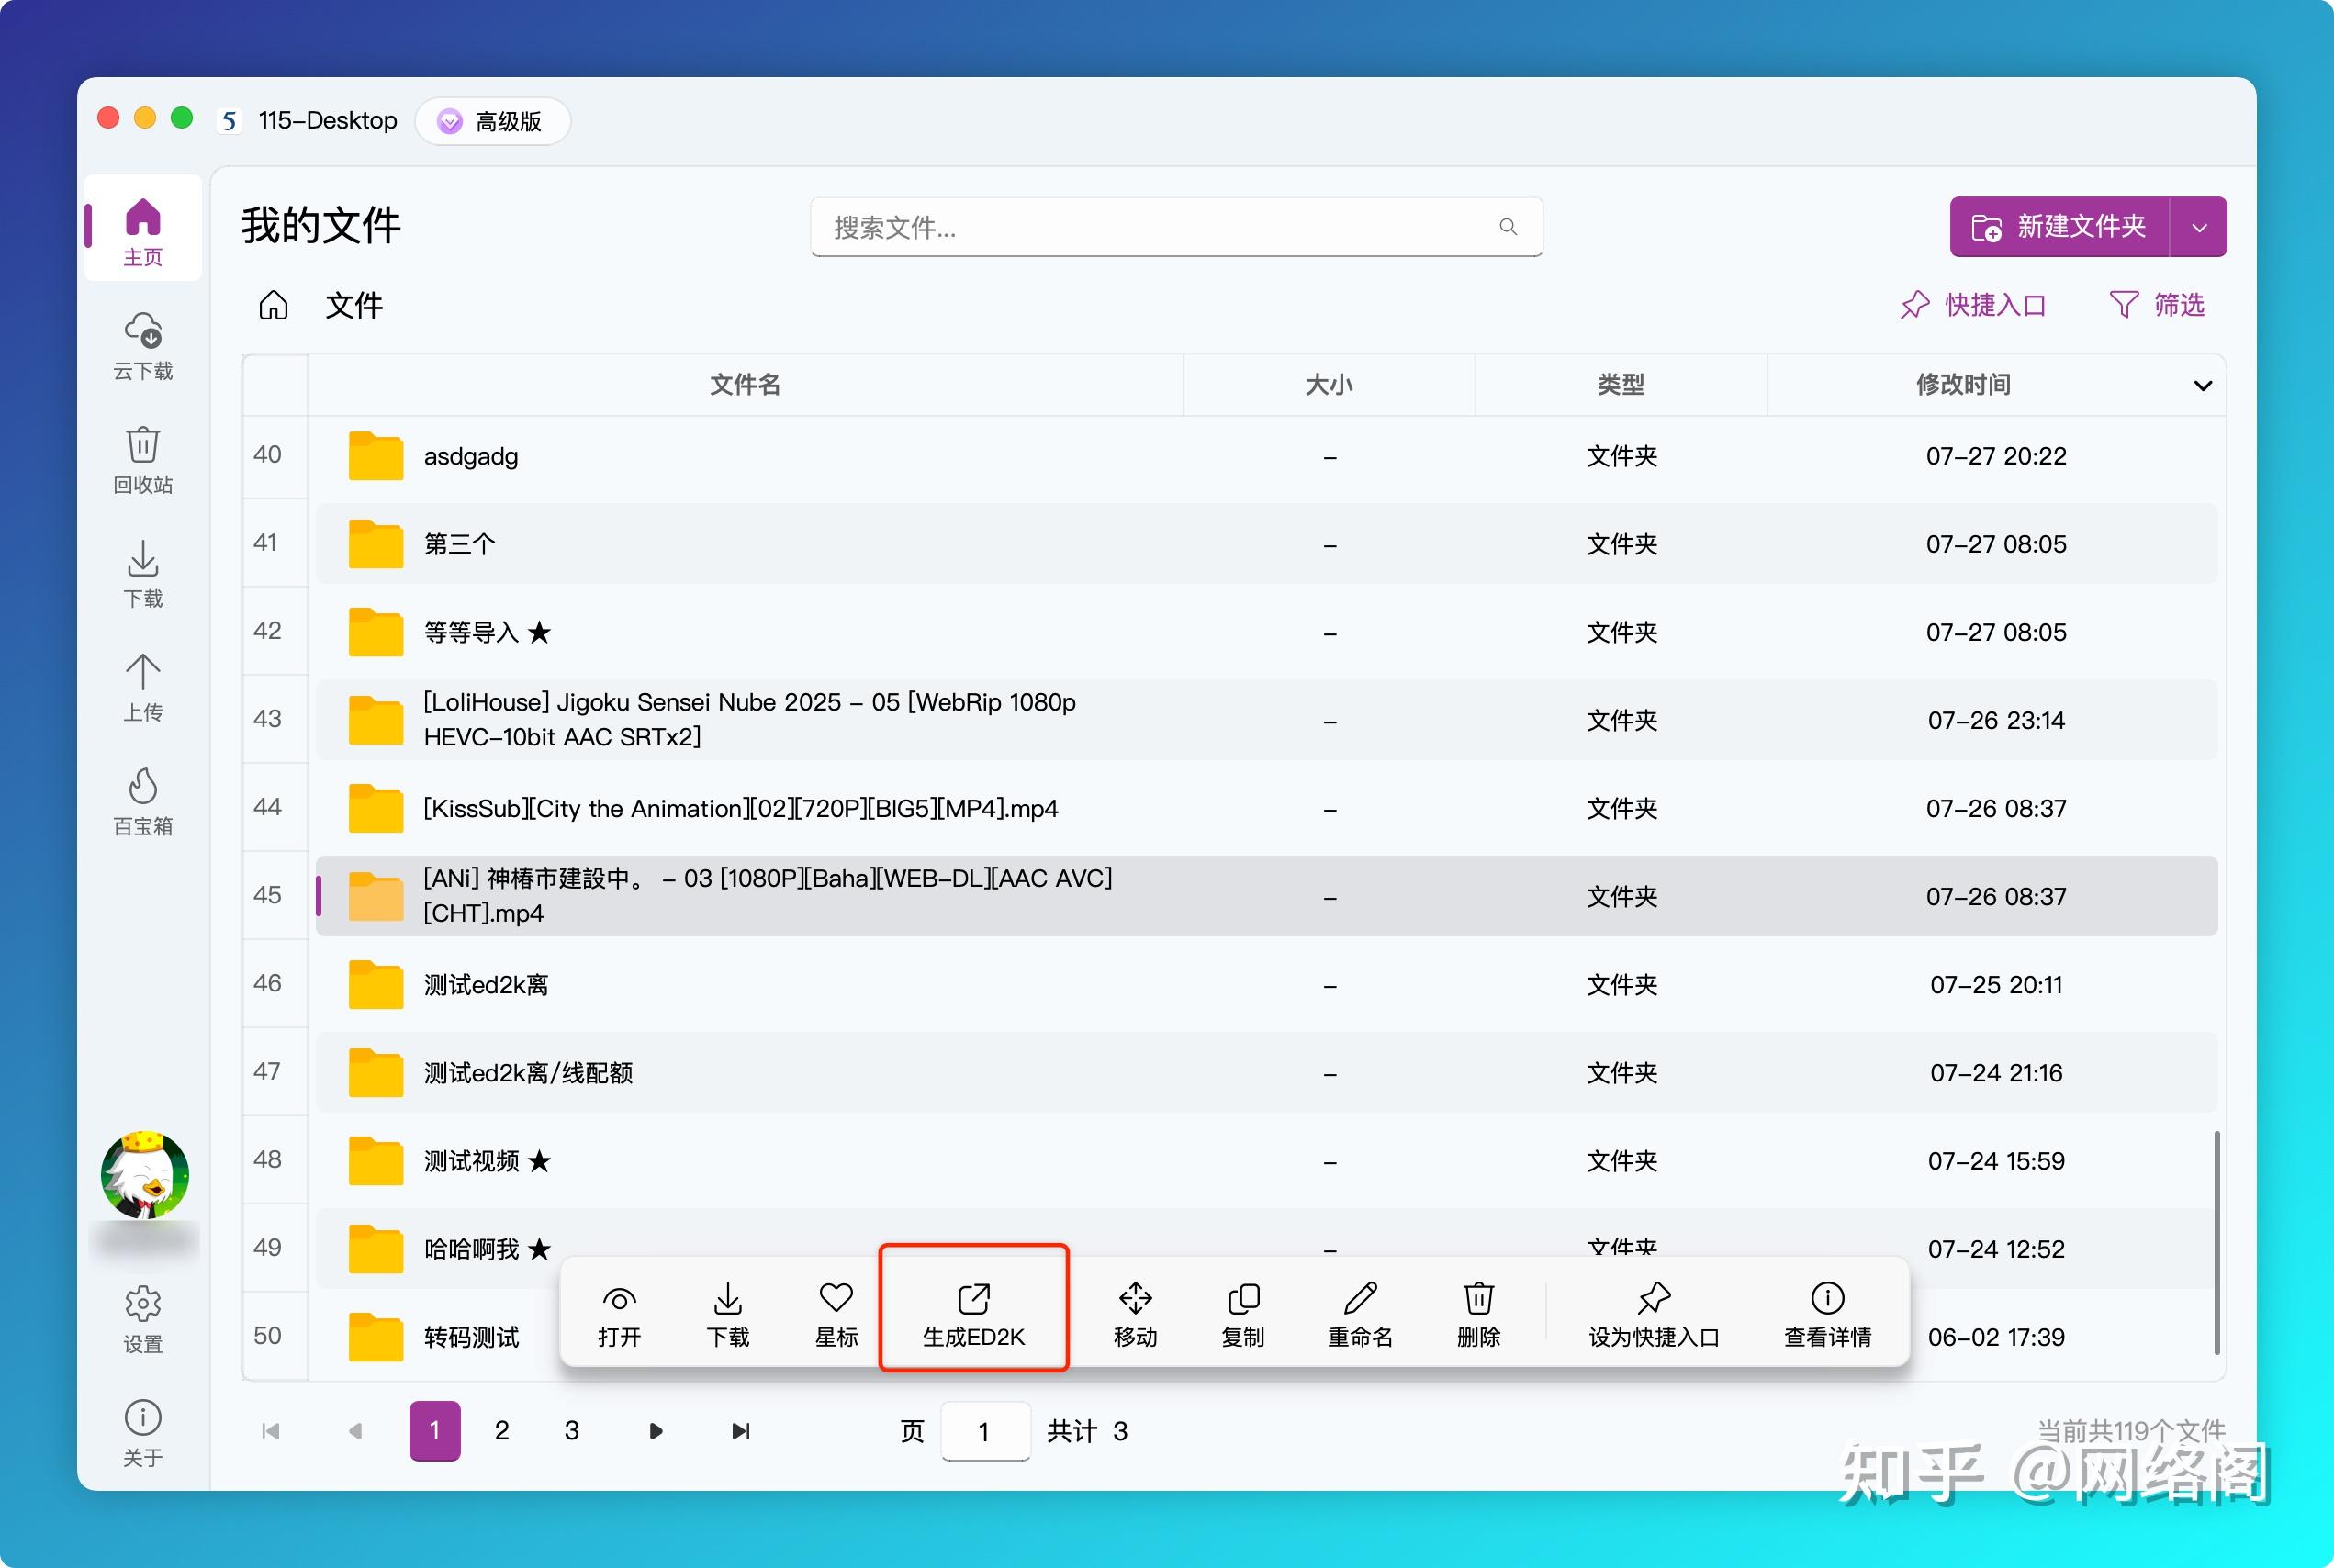Select page 1 in pagination
Screen dimensions: 2334x1568
click(435, 1431)
